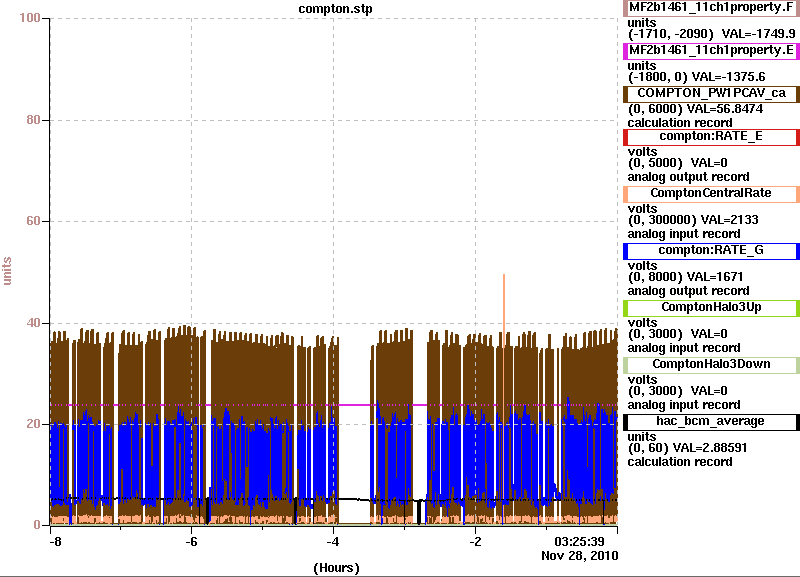Click the Nov 28, 2010 date label
Viewport: 800px width, 577px height.
(580, 556)
